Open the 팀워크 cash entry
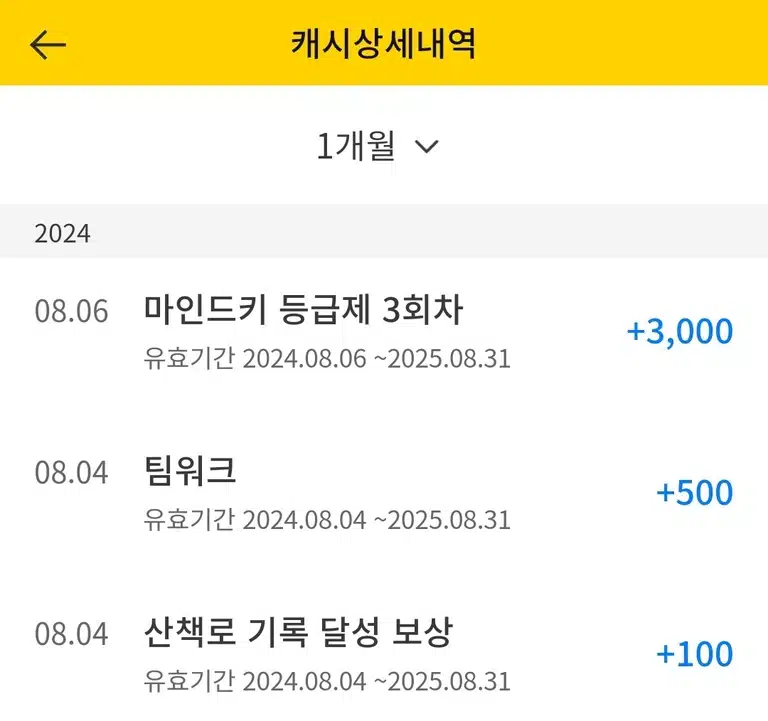 pyautogui.click(x=384, y=493)
